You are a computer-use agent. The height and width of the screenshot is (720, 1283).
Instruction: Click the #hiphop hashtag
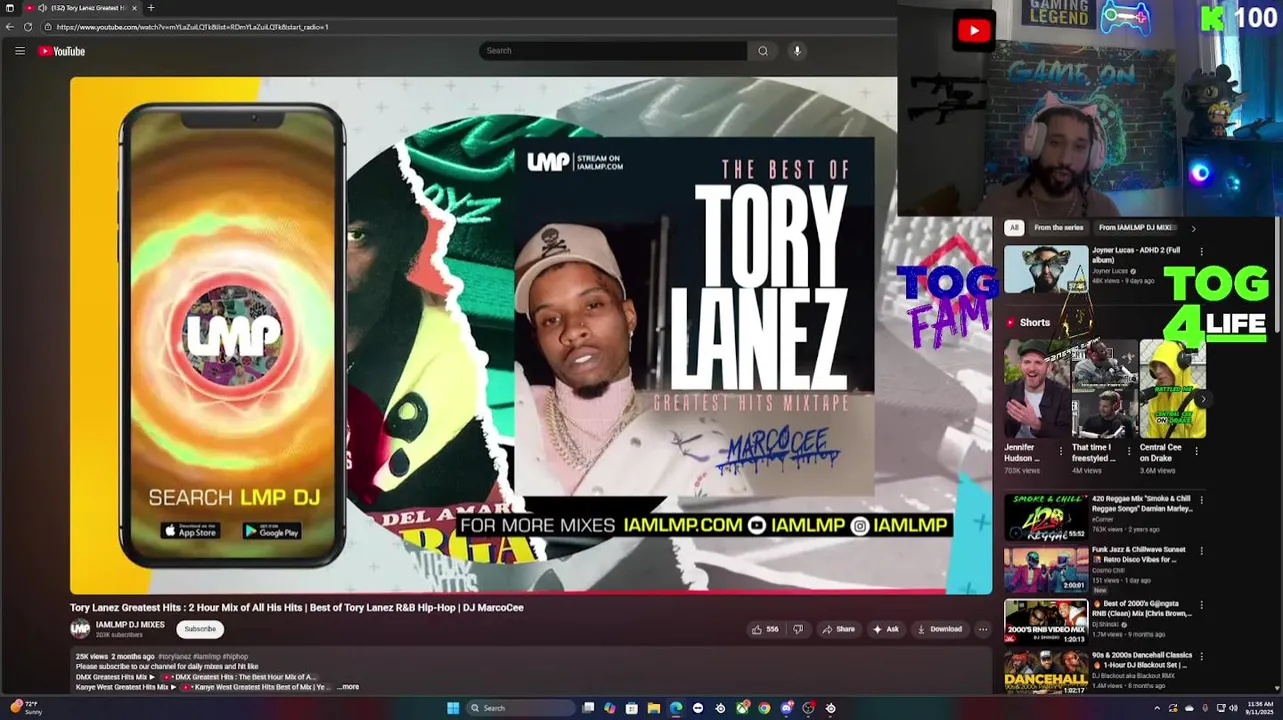pyautogui.click(x=236, y=657)
